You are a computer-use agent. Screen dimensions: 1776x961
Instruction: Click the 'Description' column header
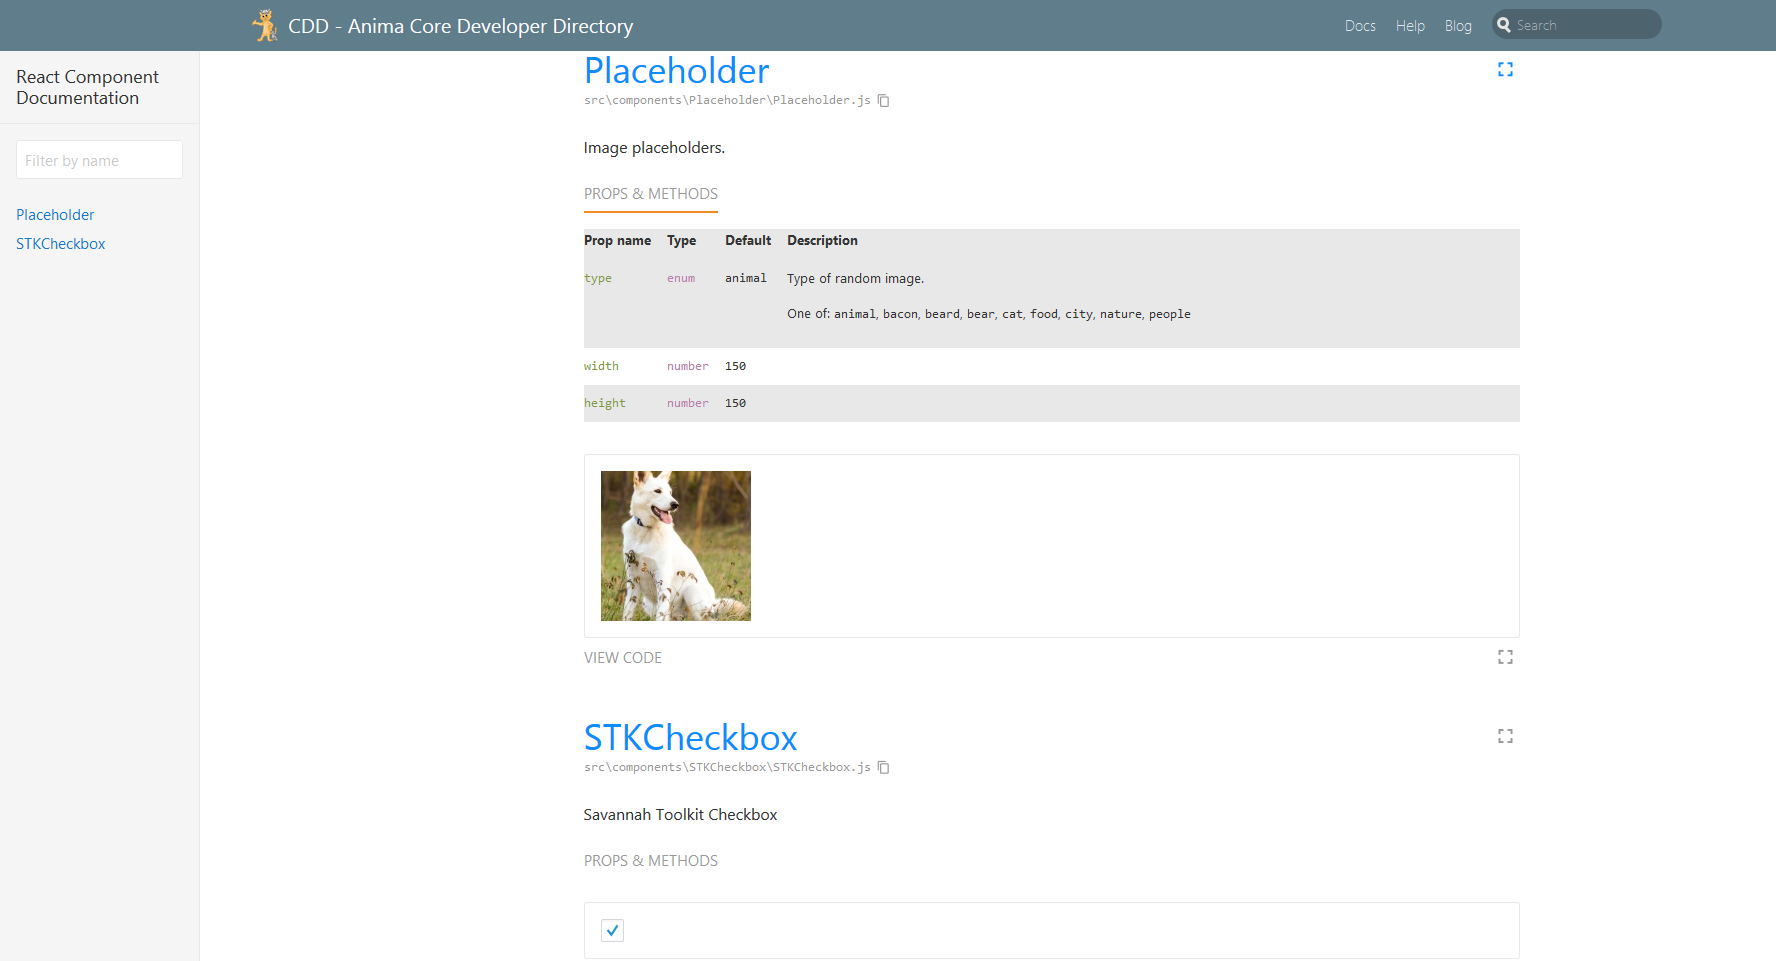click(x=822, y=241)
